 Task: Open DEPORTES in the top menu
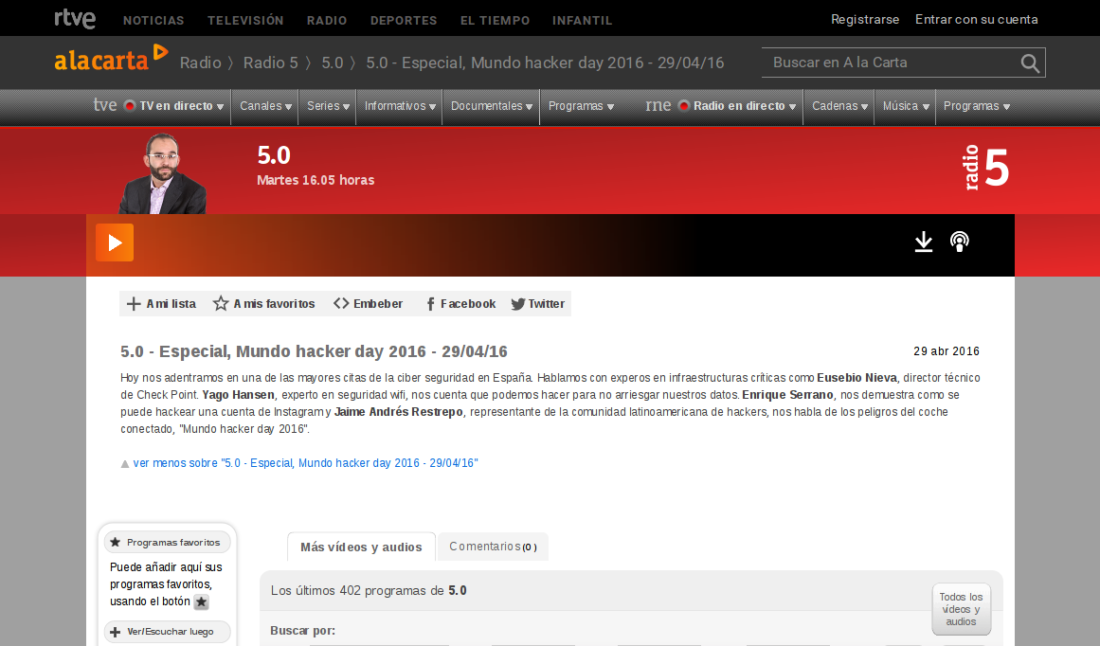(403, 20)
